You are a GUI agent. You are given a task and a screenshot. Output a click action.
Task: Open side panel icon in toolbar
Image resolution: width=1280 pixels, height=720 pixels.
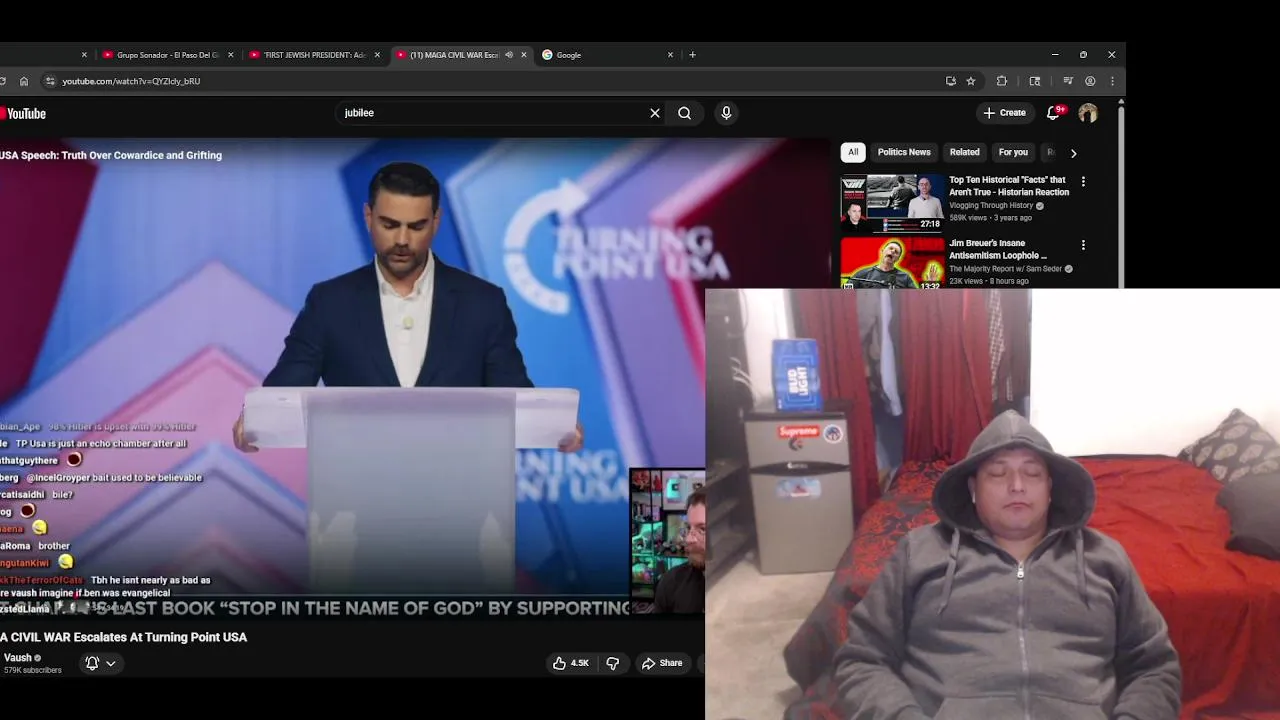pos(1034,81)
